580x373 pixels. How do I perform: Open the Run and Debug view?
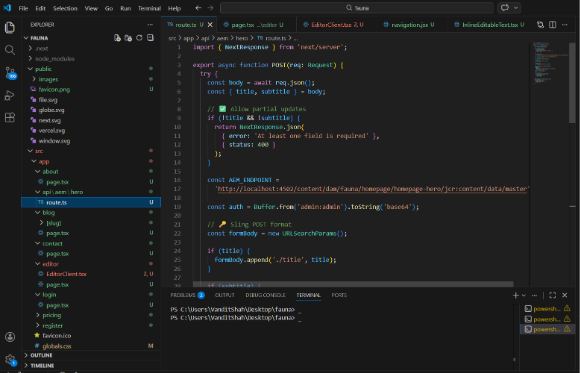10,95
